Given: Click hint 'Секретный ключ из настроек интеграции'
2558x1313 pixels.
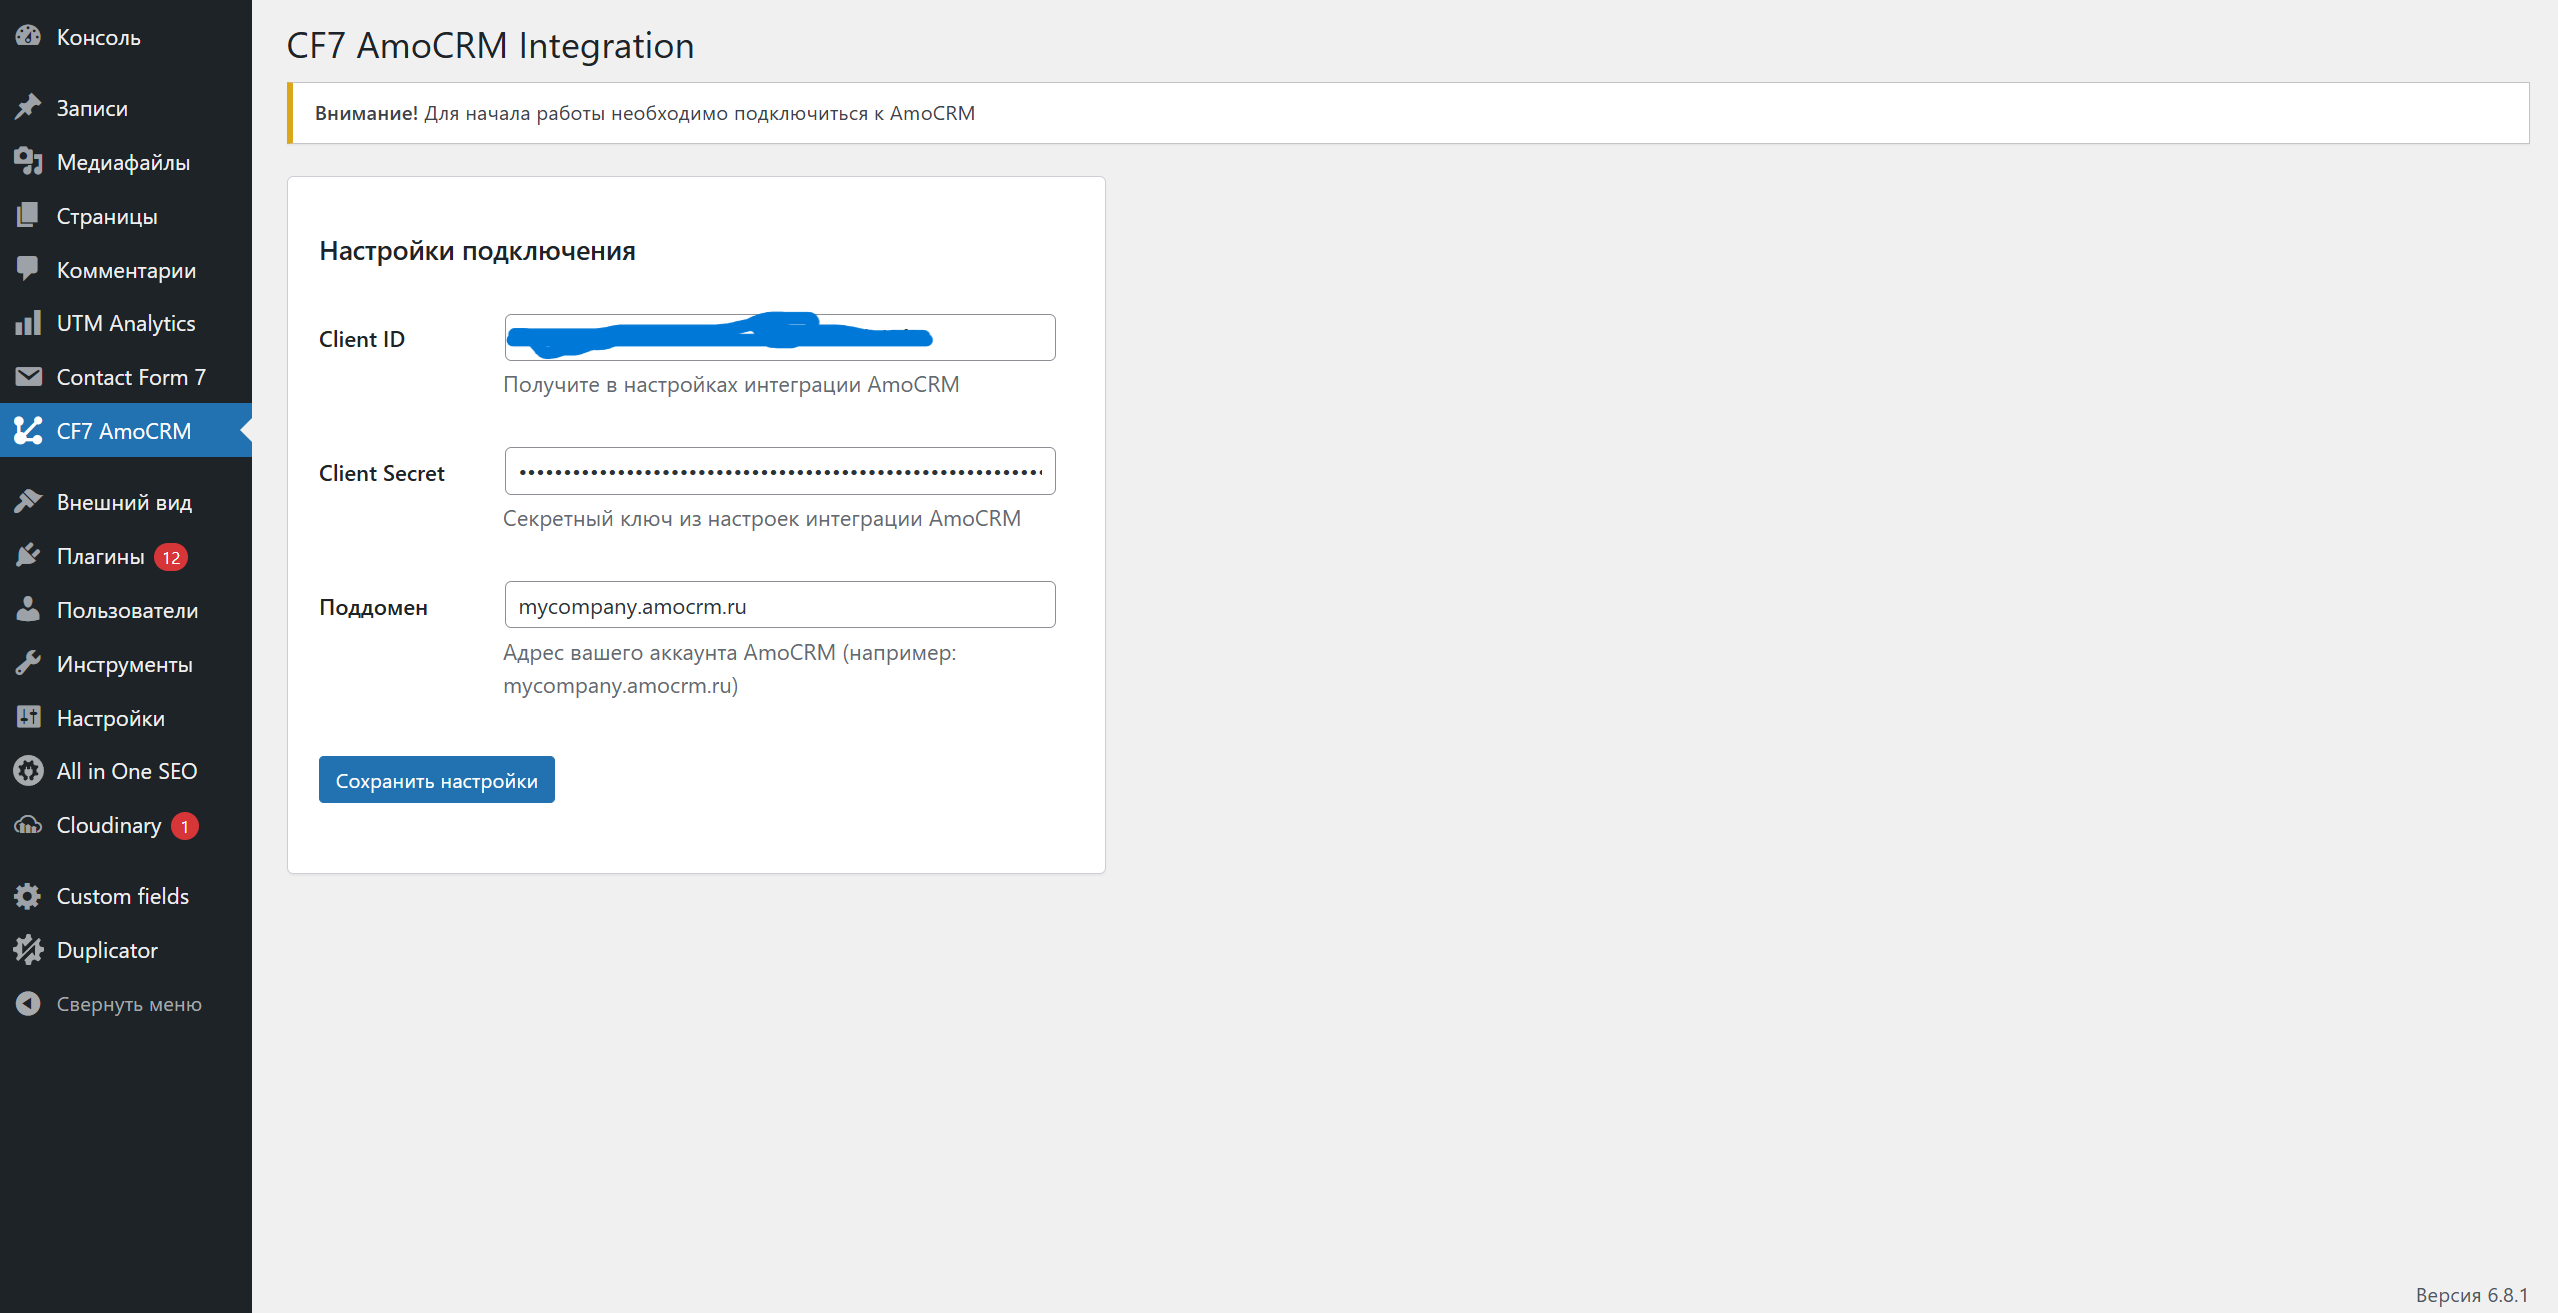Looking at the screenshot, I should pos(762,519).
